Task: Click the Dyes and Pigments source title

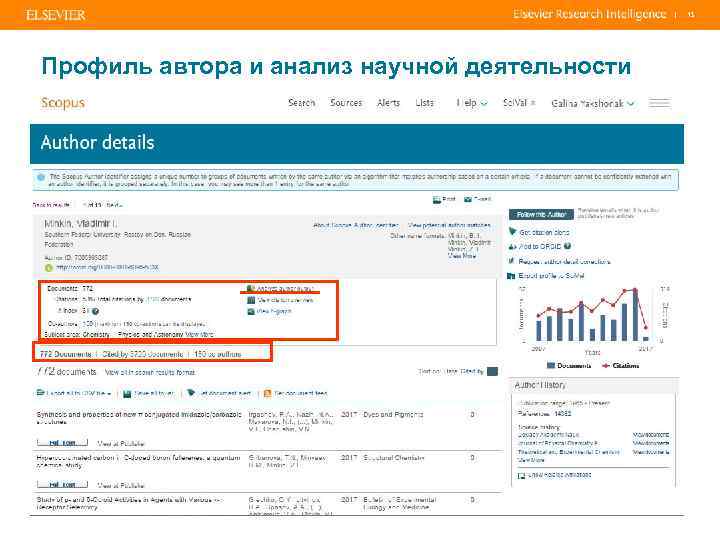Action: click(393, 414)
